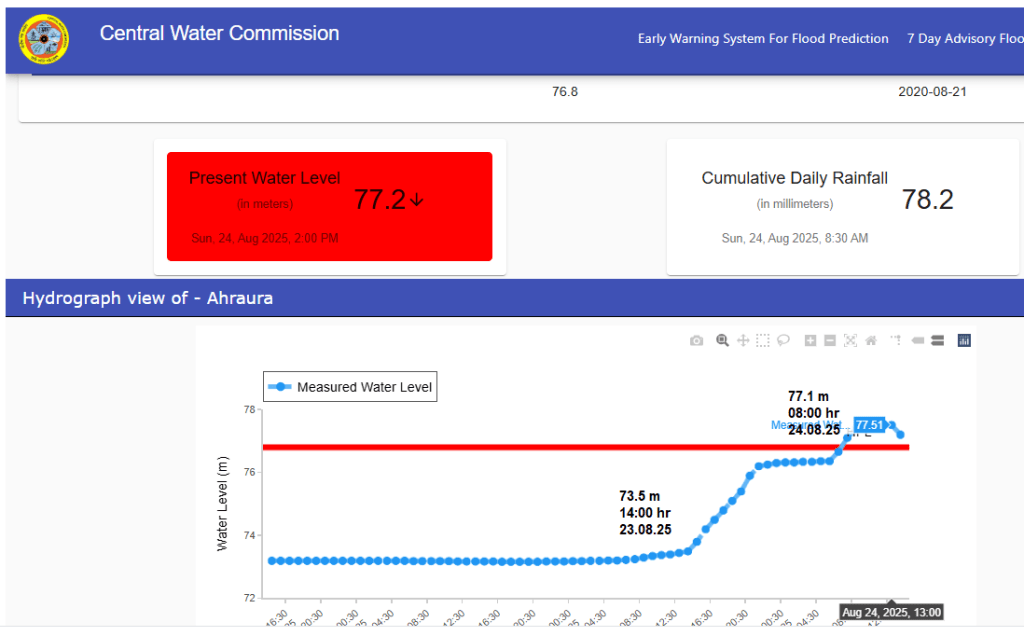The image size is (1024, 636).
Task: Click the Cumulative Daily Rainfall card
Action: click(842, 206)
